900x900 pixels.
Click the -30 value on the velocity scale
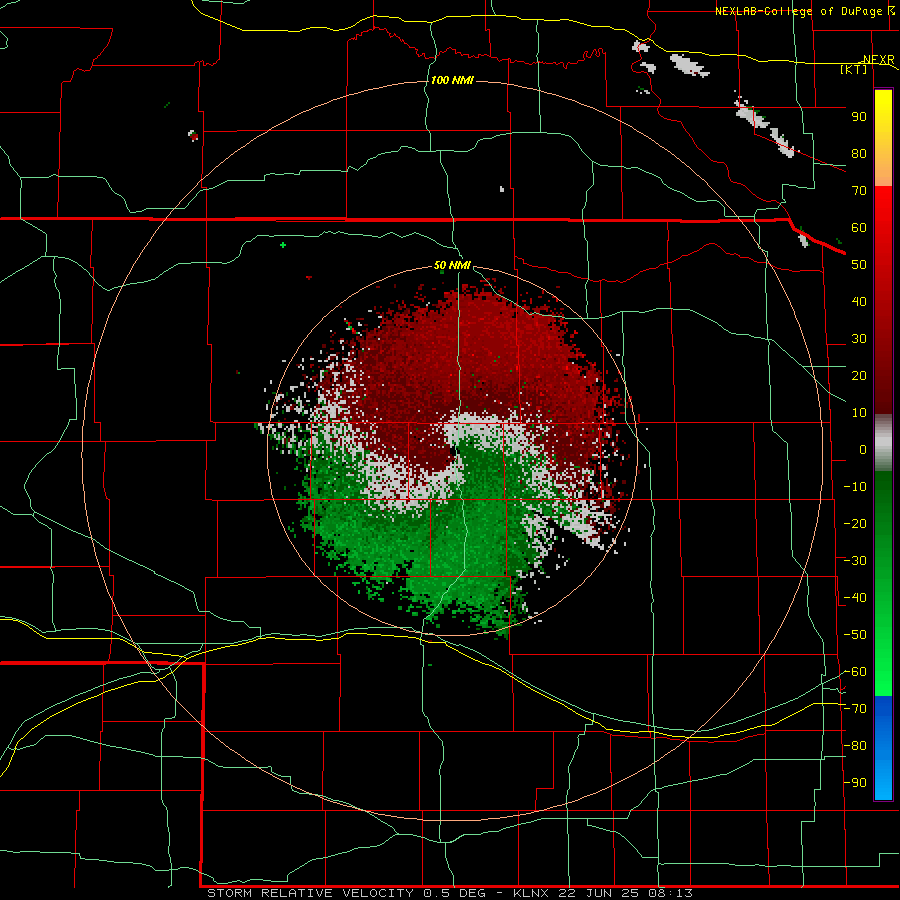pyautogui.click(x=855, y=561)
